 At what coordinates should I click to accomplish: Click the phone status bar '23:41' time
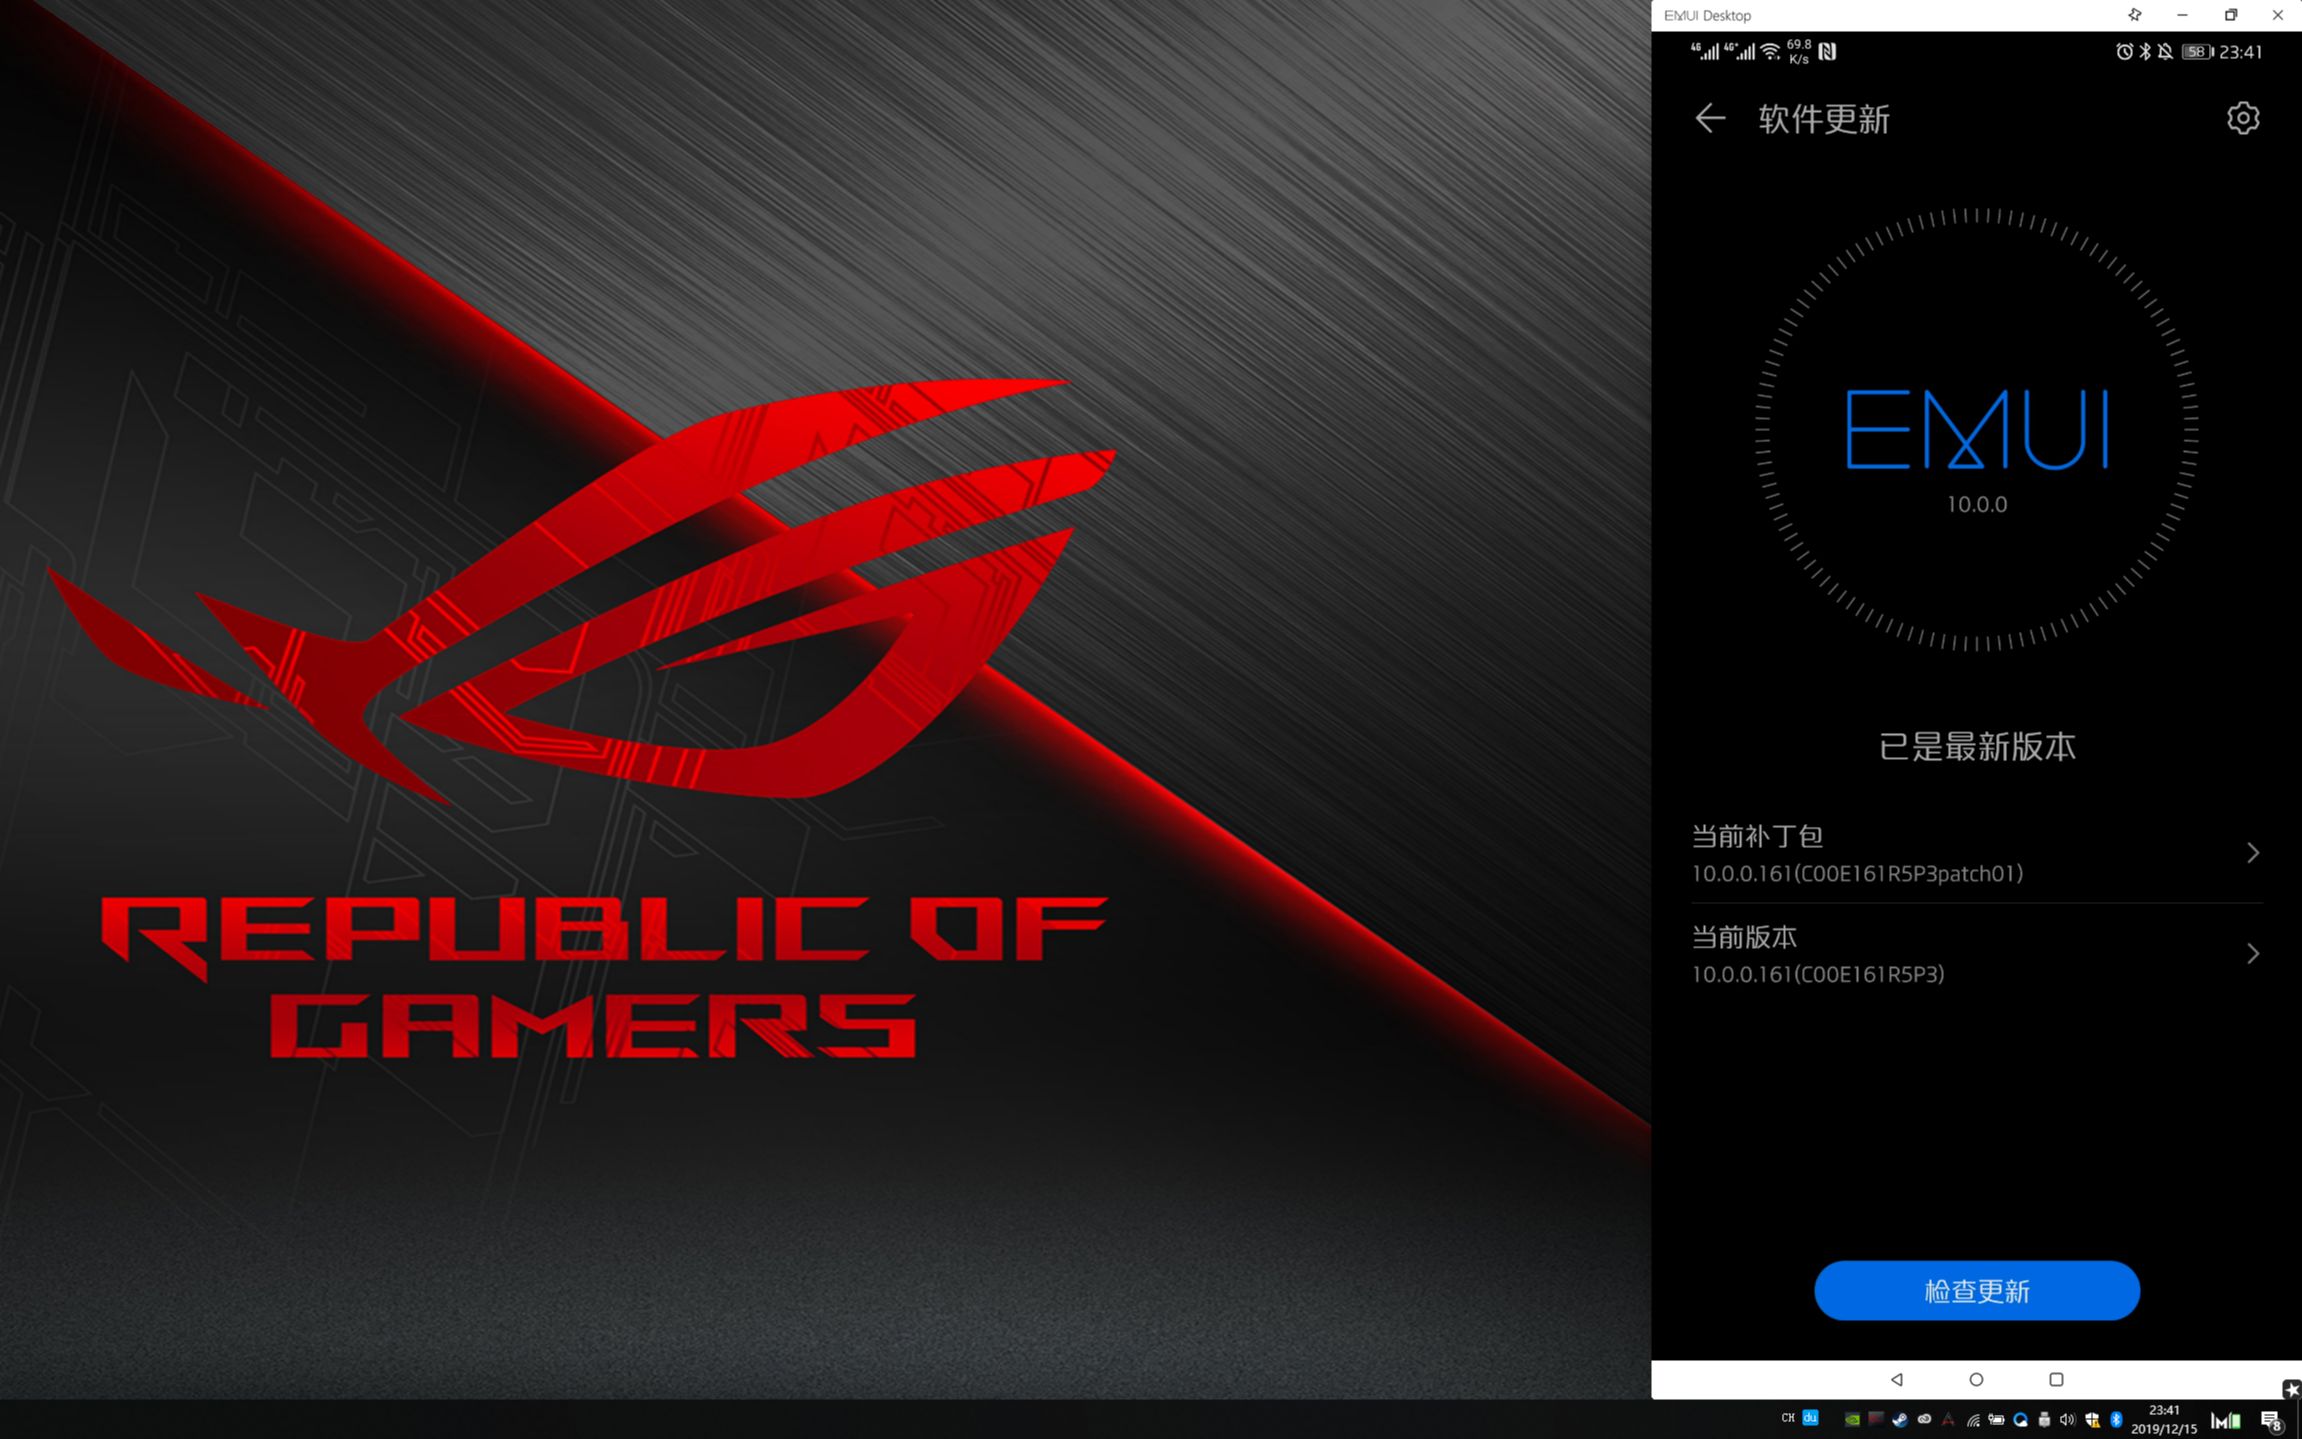2240,52
